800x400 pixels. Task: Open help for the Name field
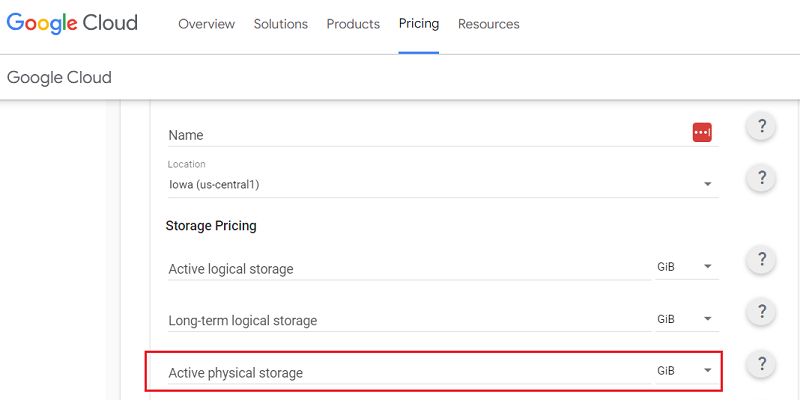tap(762, 126)
